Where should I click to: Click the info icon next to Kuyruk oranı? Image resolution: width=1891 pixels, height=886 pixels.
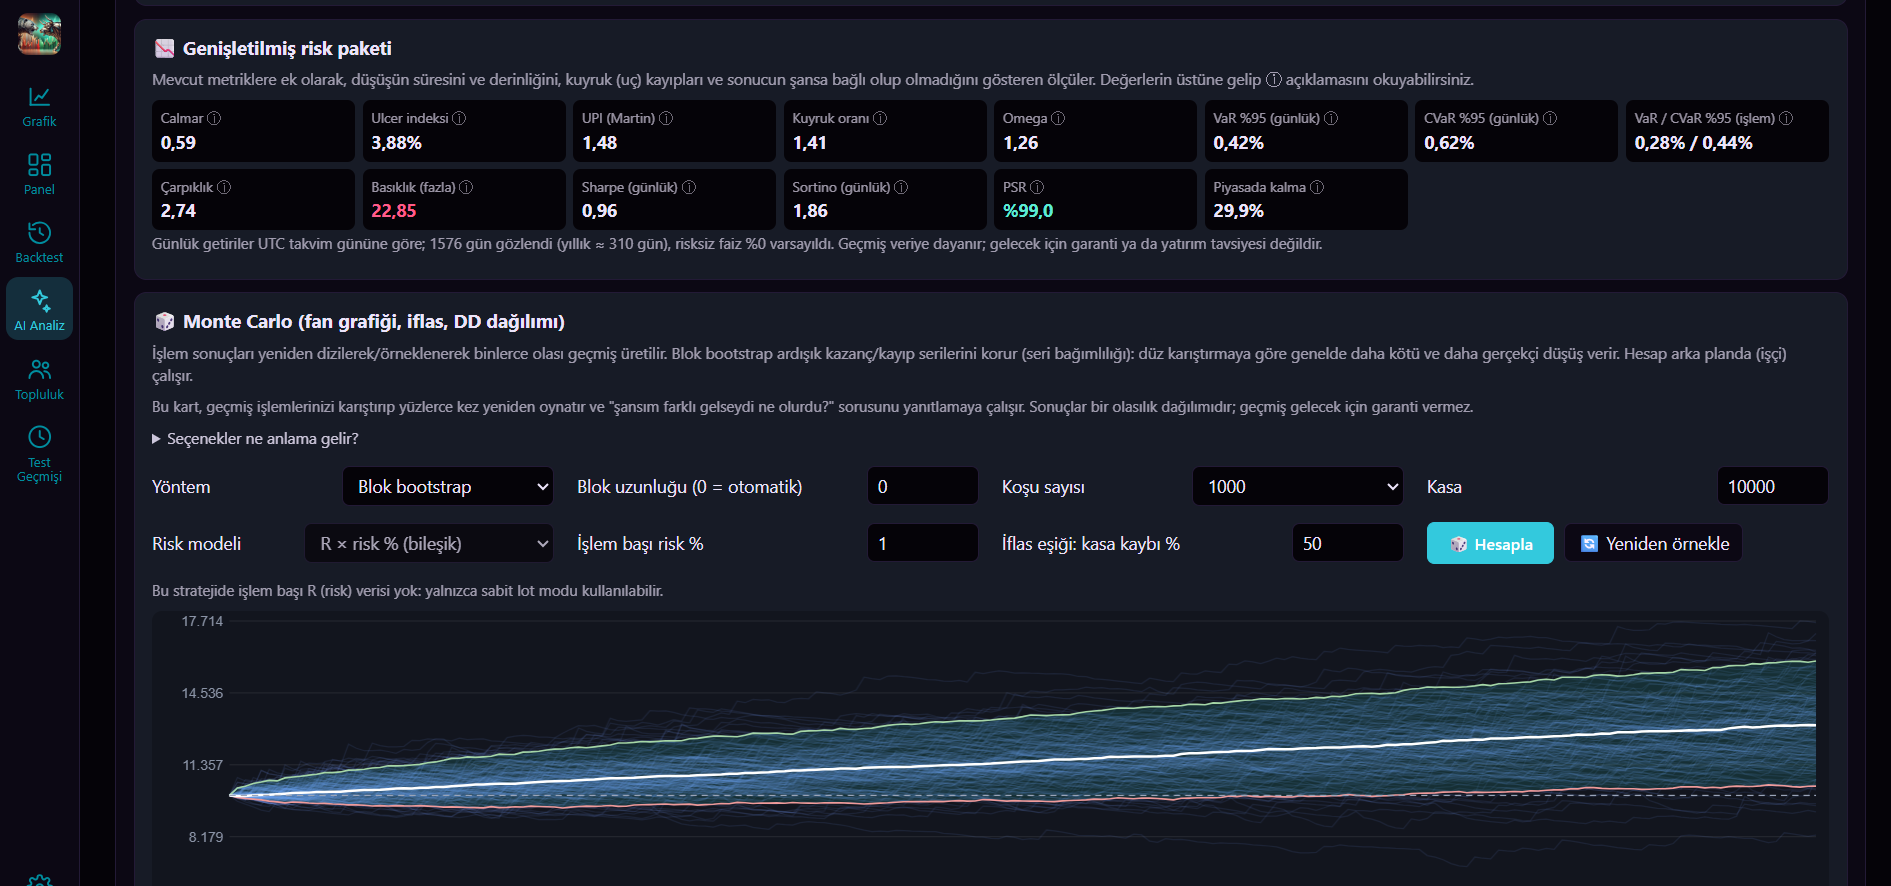(880, 118)
